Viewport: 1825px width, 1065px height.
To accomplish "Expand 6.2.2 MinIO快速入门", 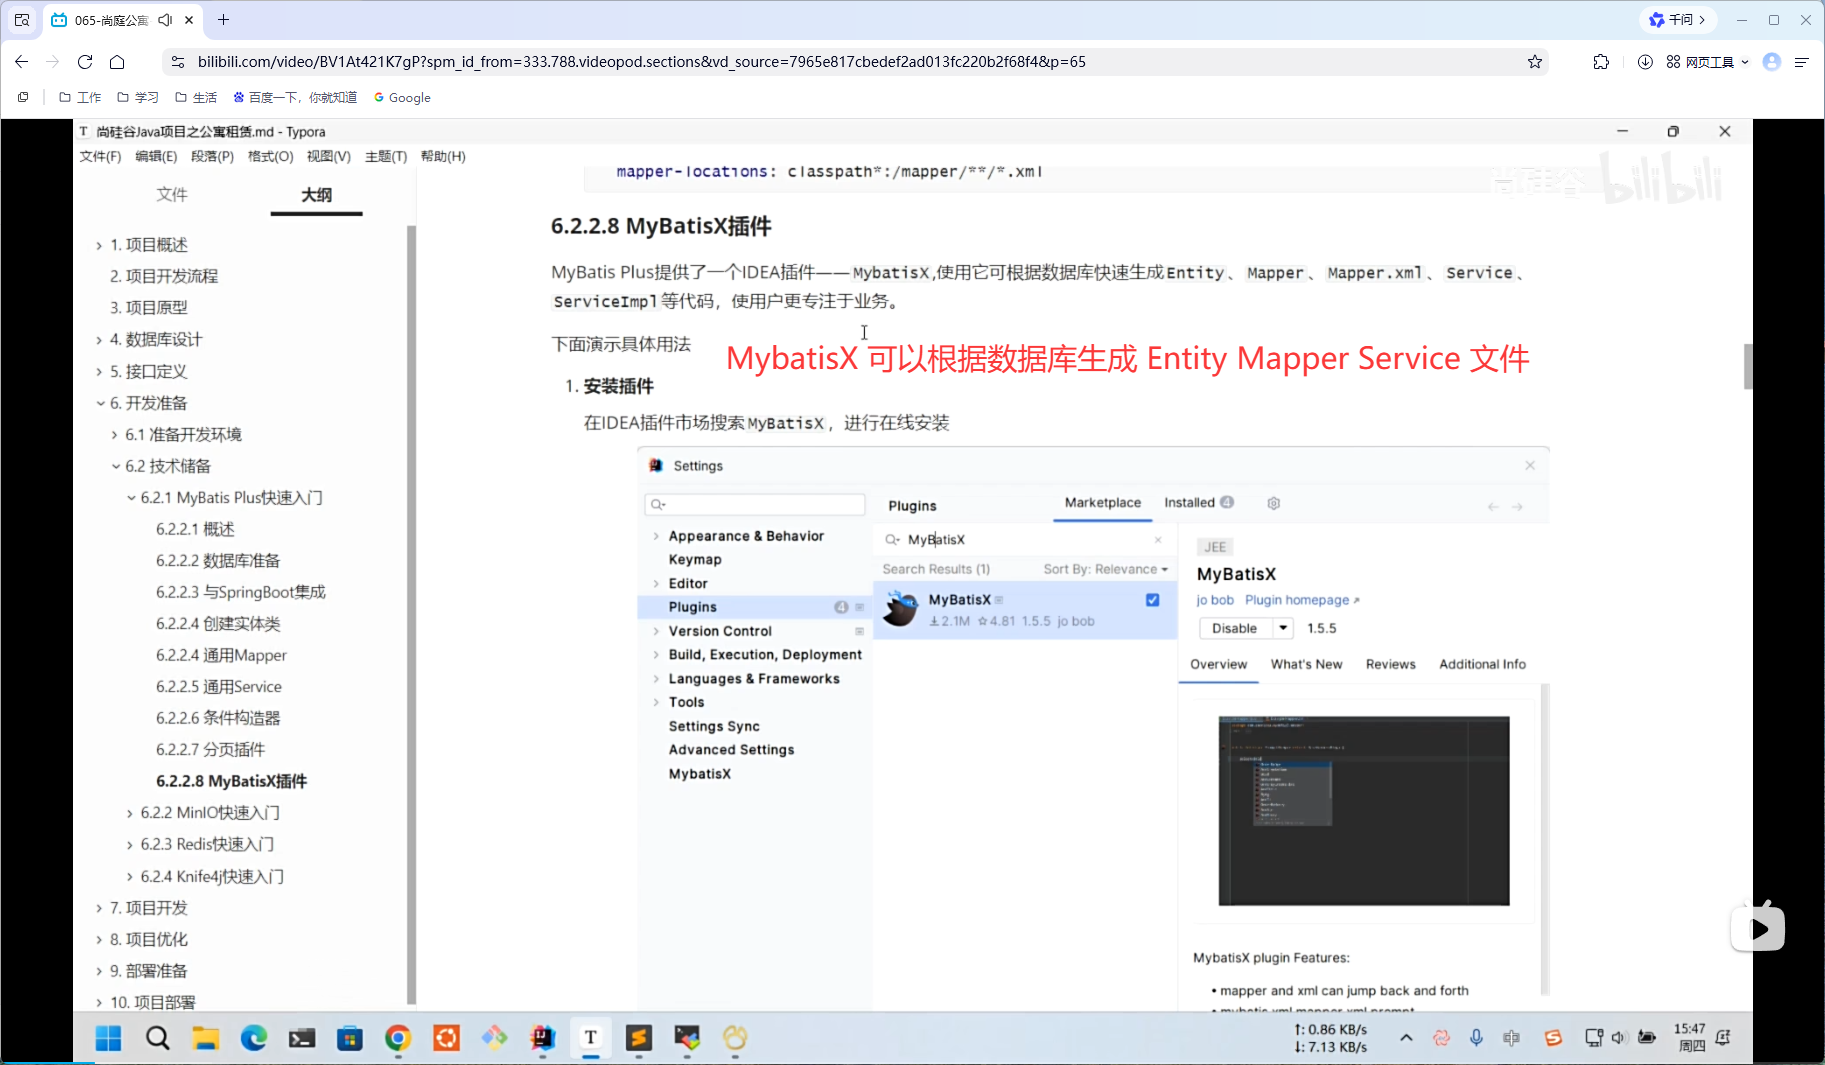I will 130,814.
